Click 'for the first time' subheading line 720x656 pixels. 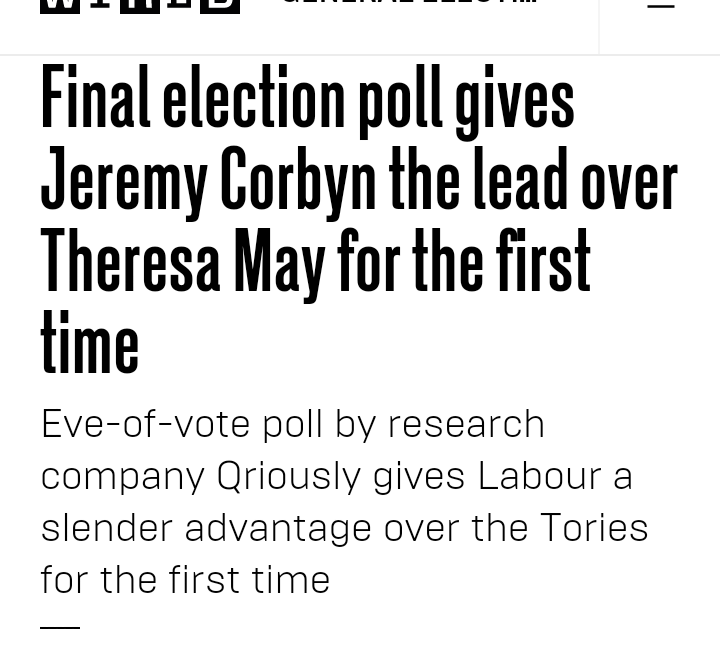185,580
